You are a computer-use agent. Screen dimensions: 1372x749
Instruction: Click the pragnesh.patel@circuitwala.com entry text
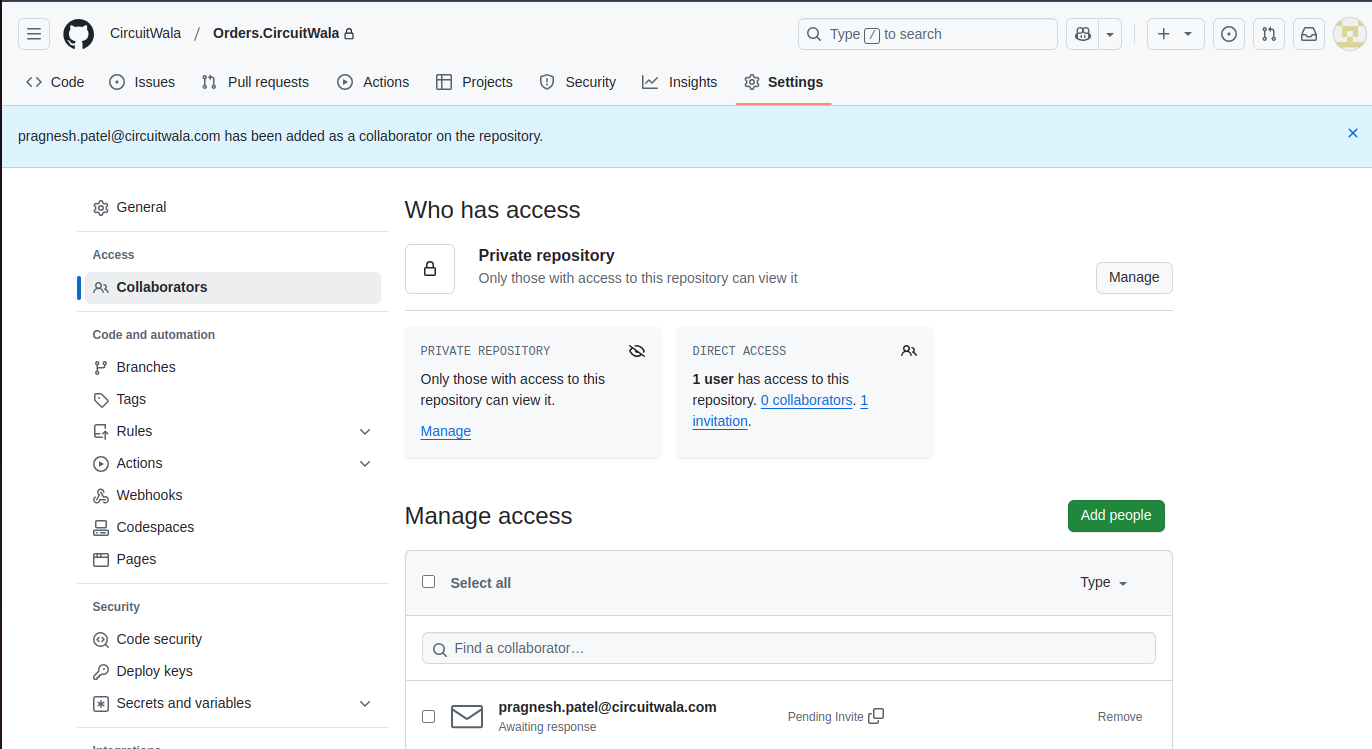608,707
